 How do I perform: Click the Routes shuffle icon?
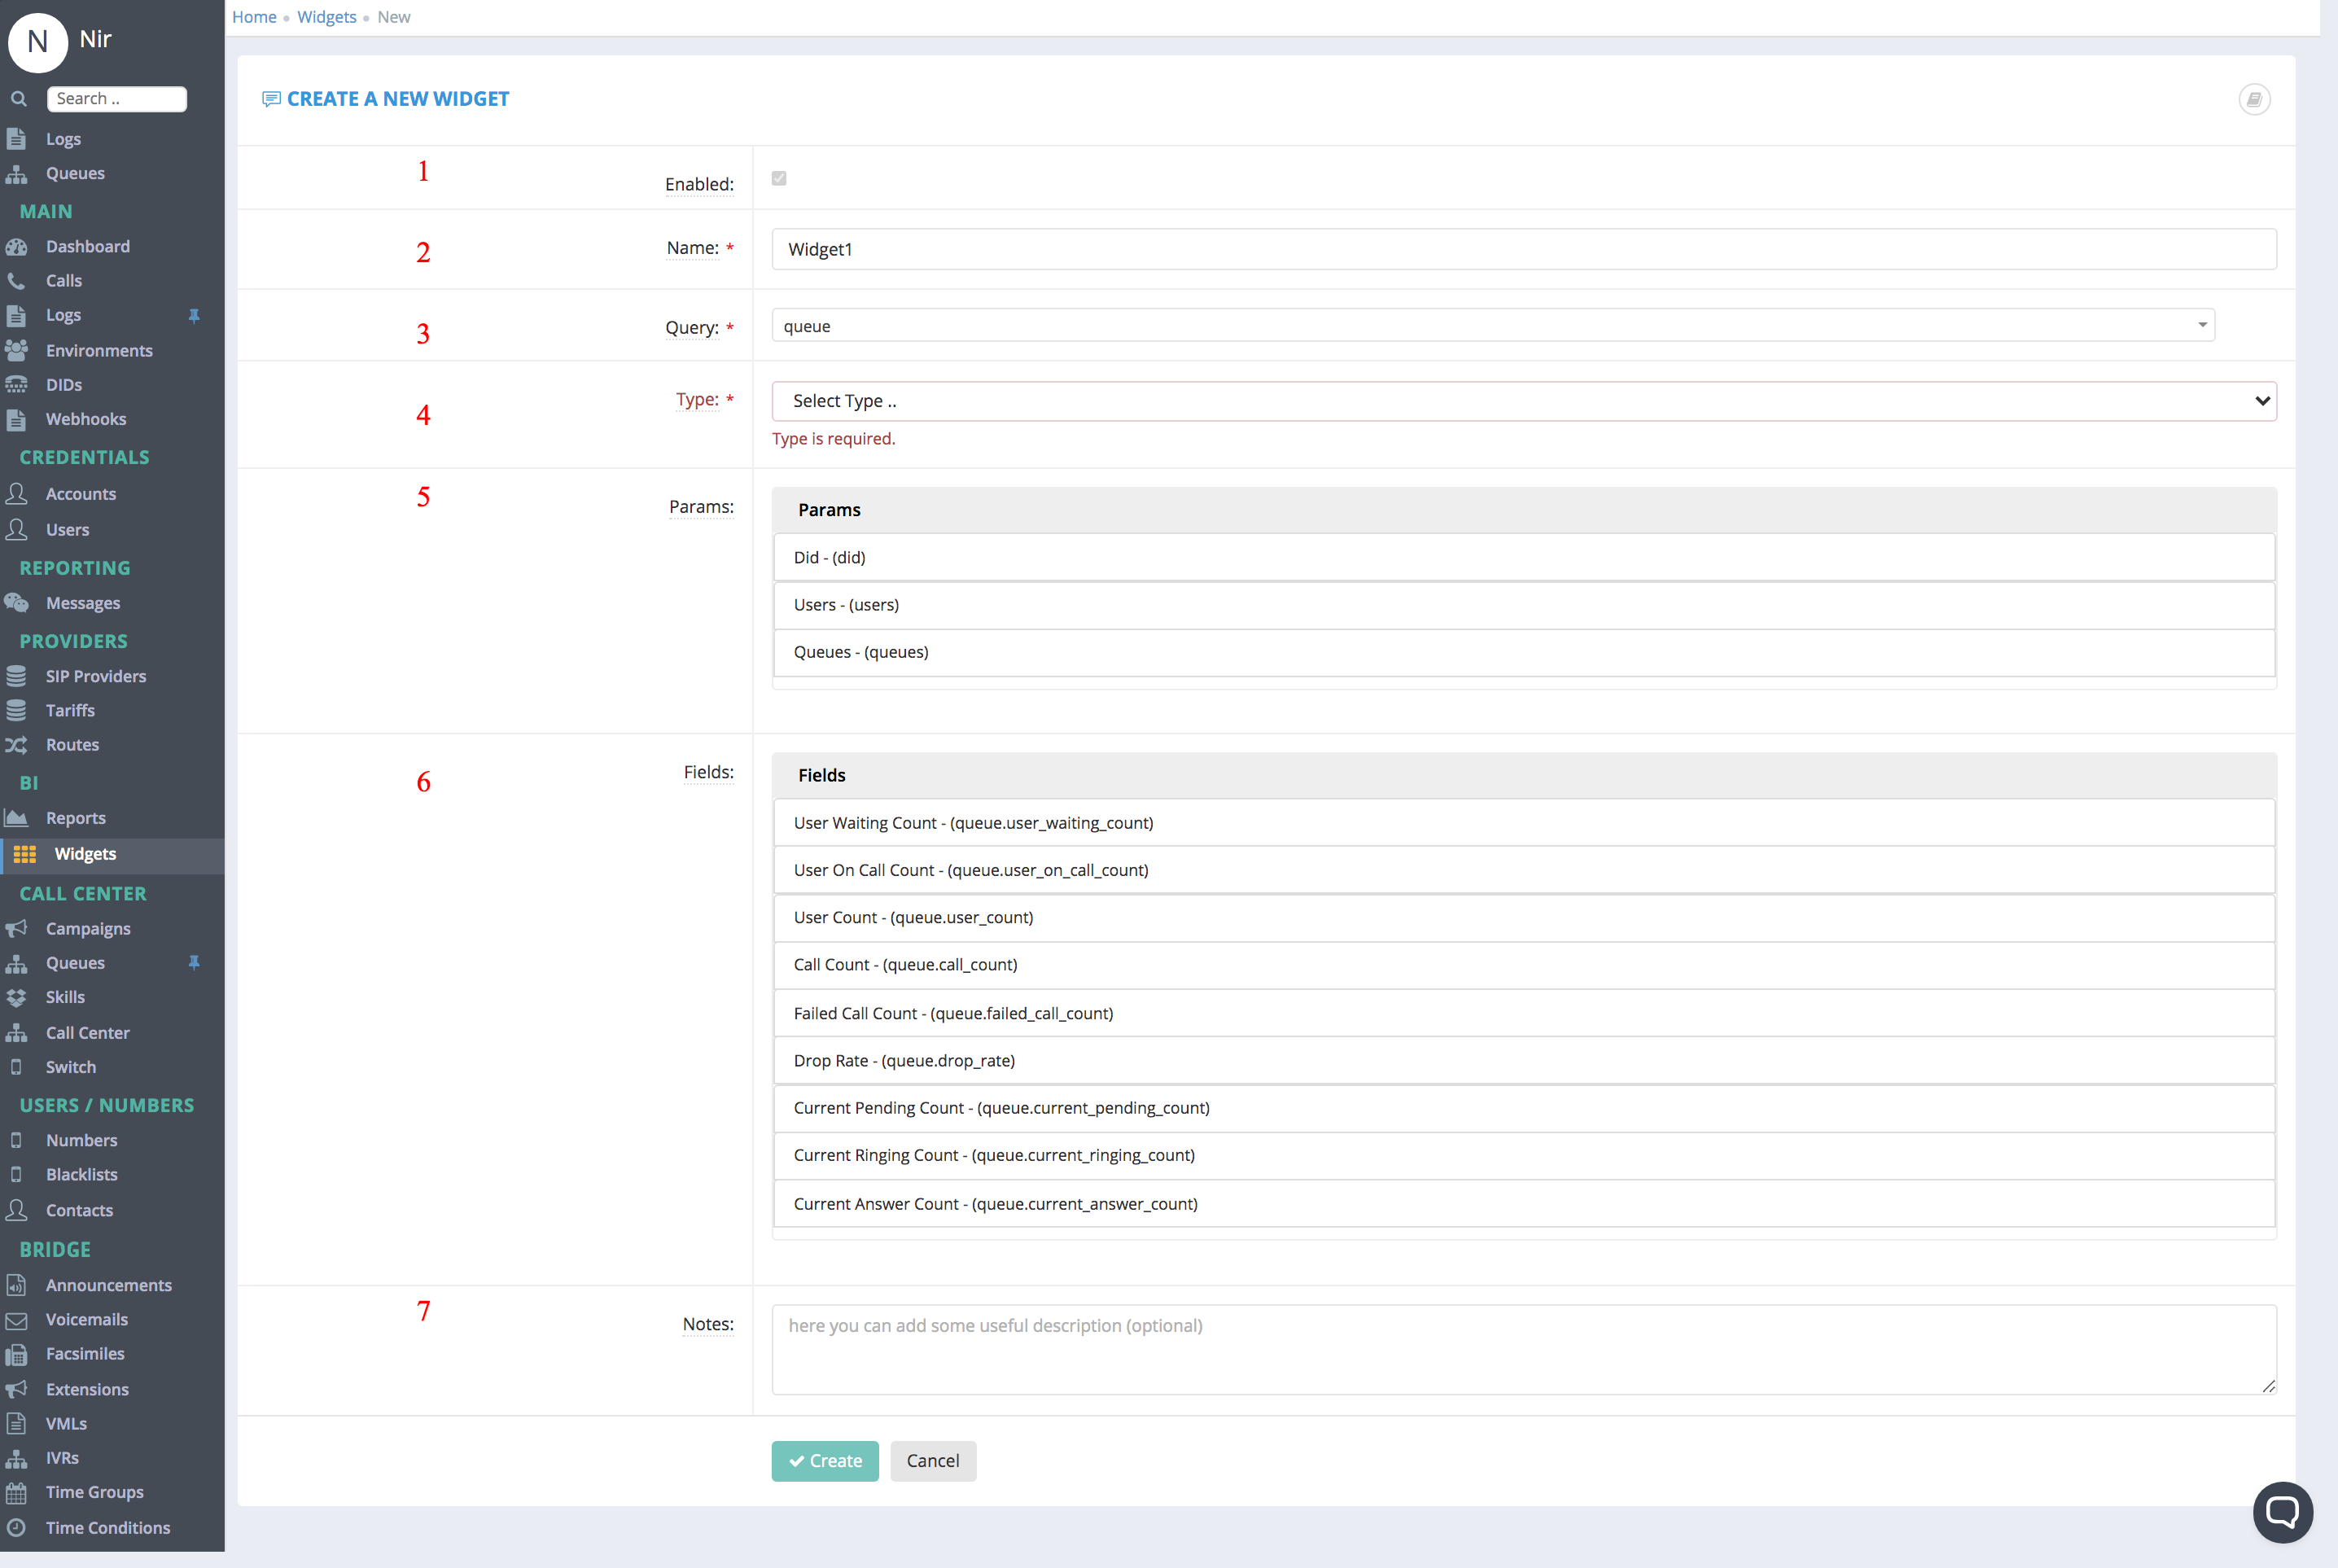(17, 745)
